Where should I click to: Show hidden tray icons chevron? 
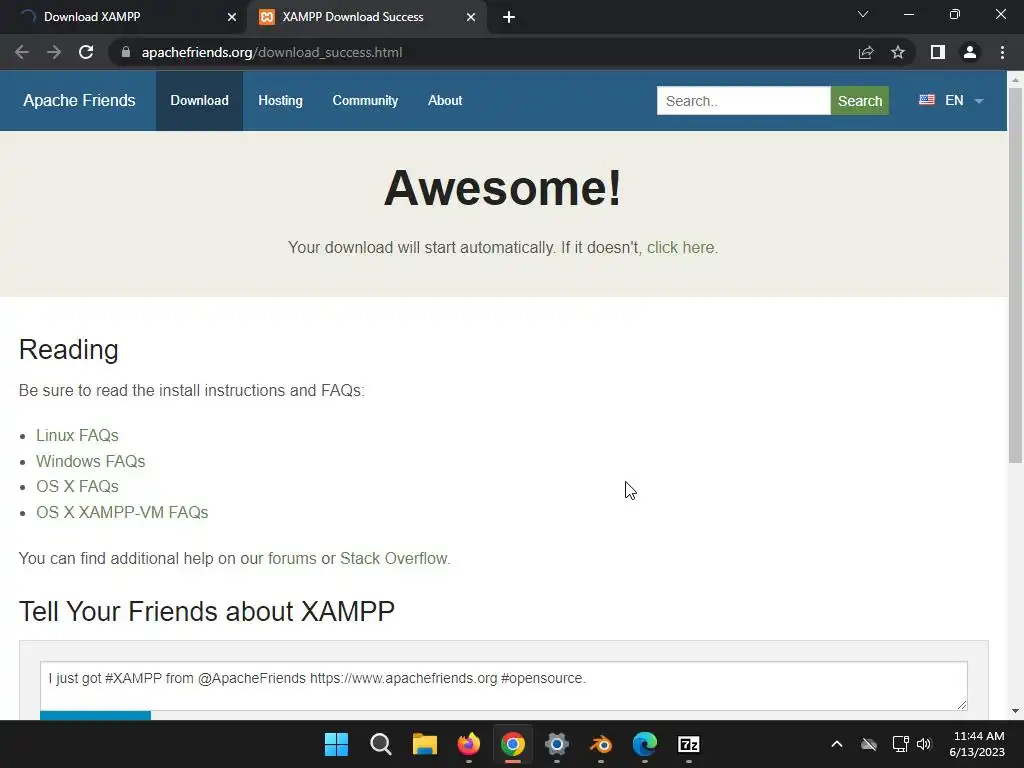point(837,744)
